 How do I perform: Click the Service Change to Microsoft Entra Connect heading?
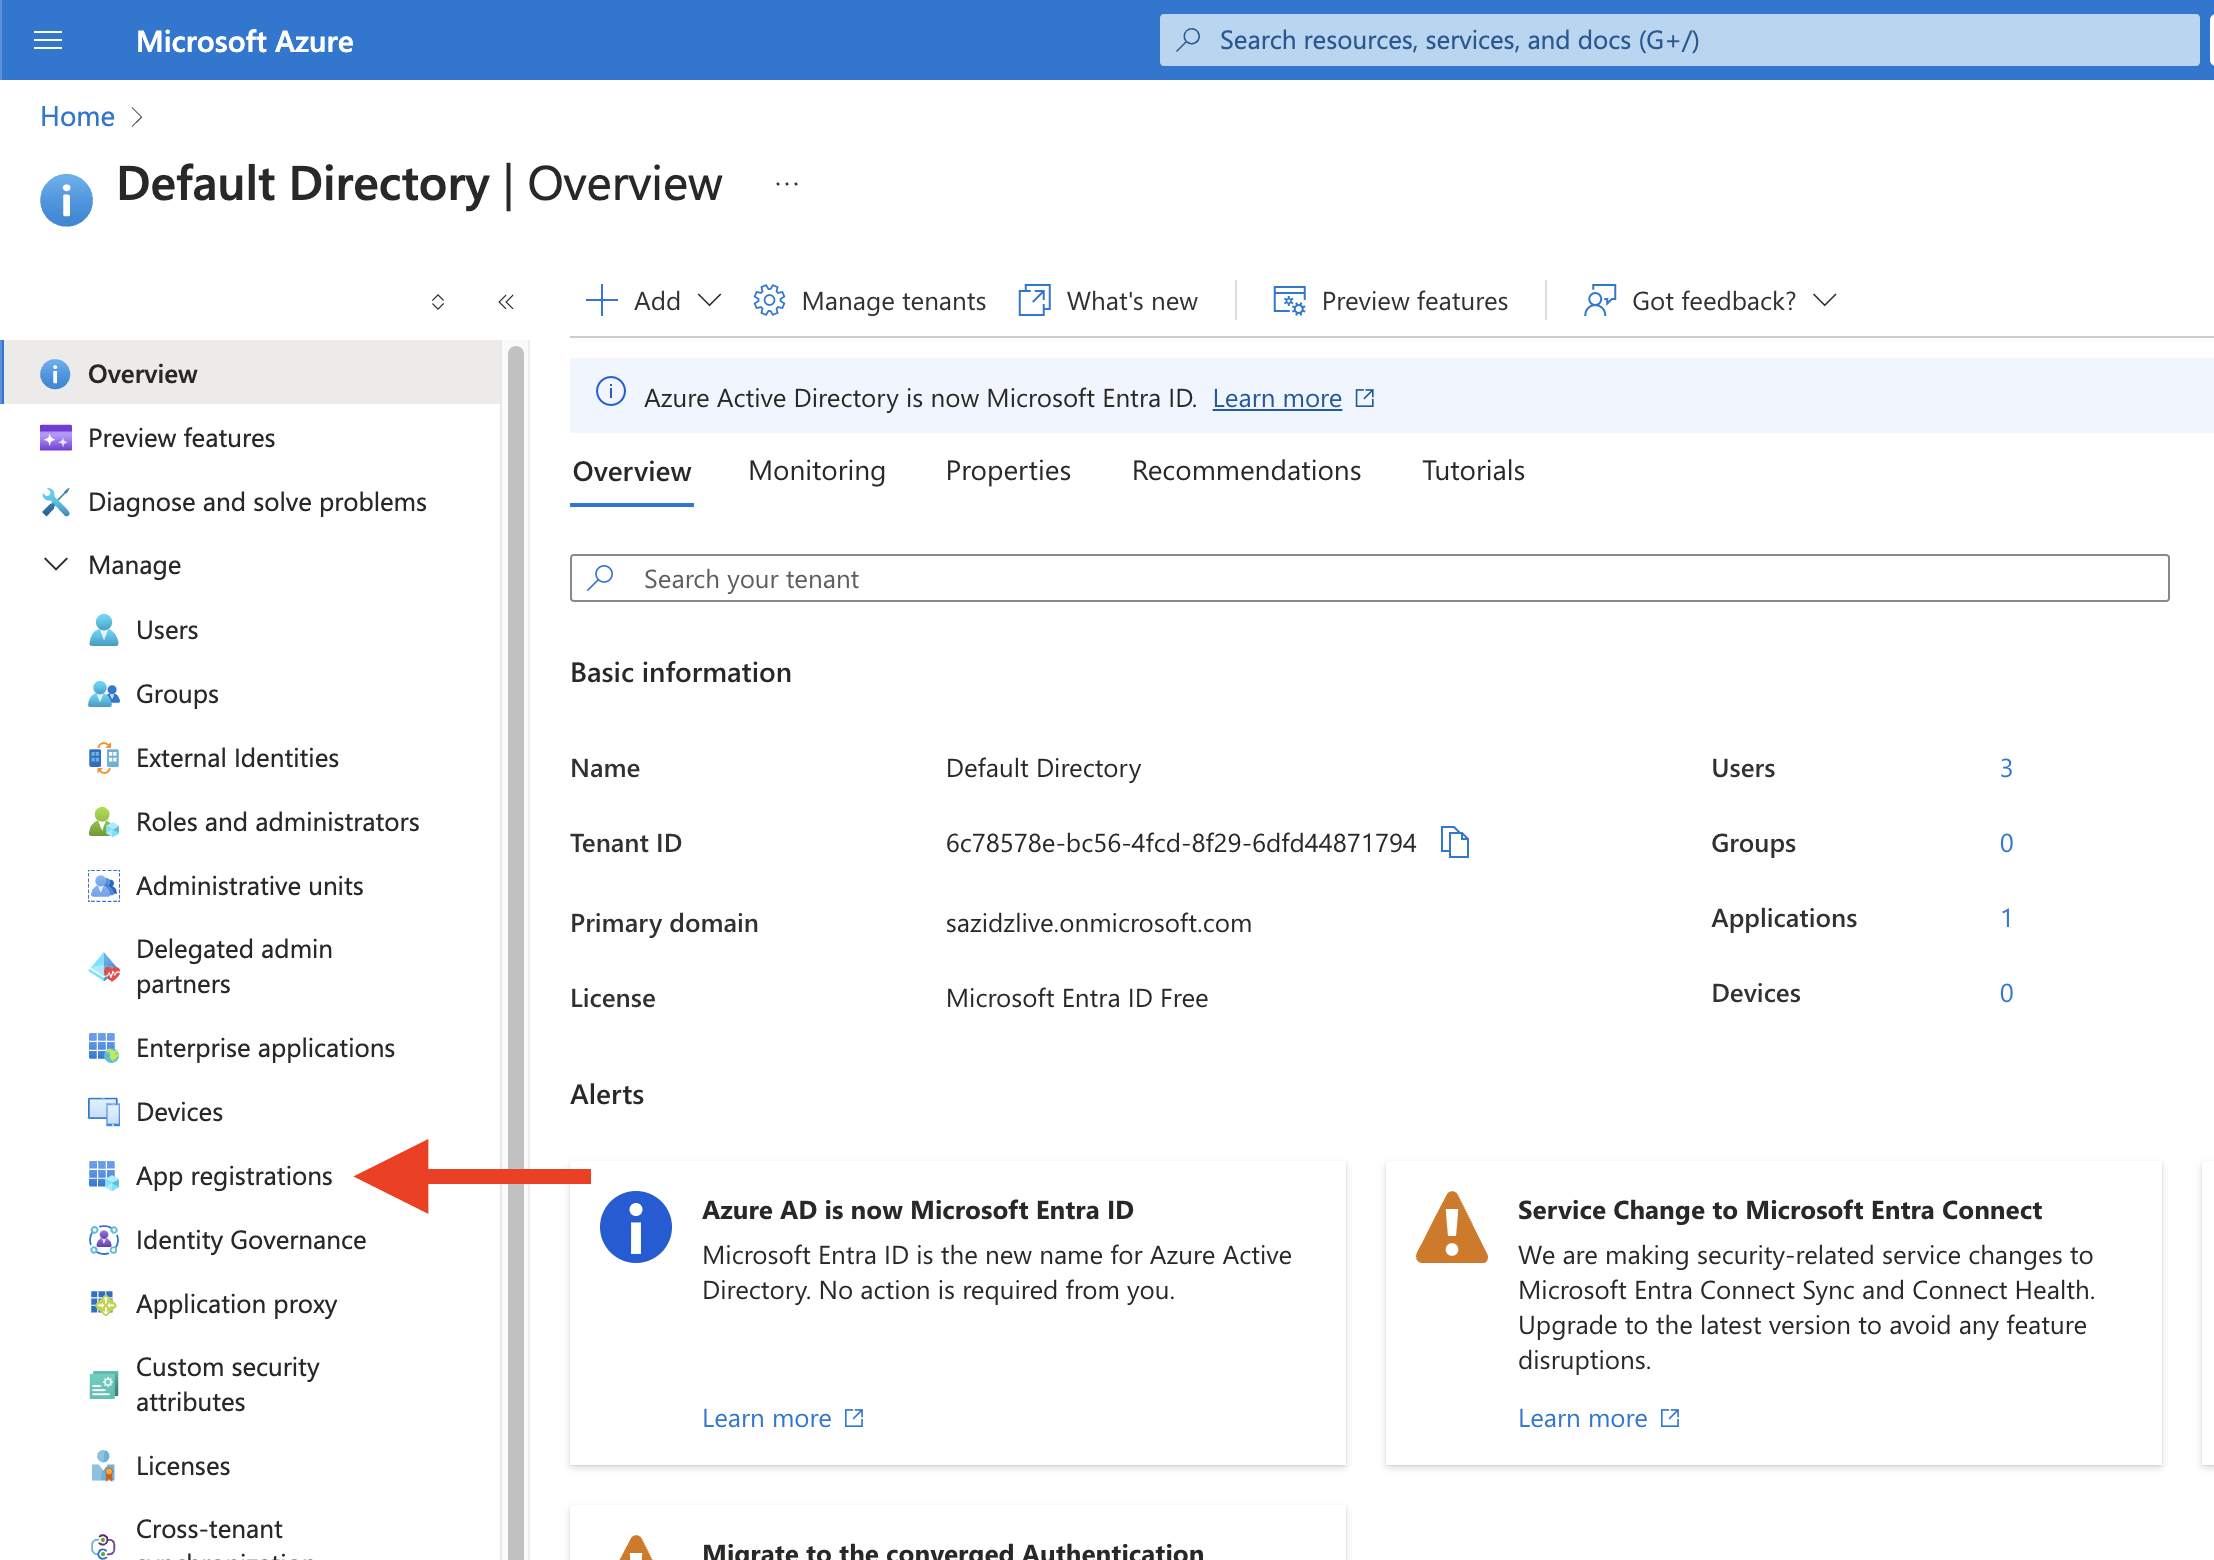coord(1780,1210)
